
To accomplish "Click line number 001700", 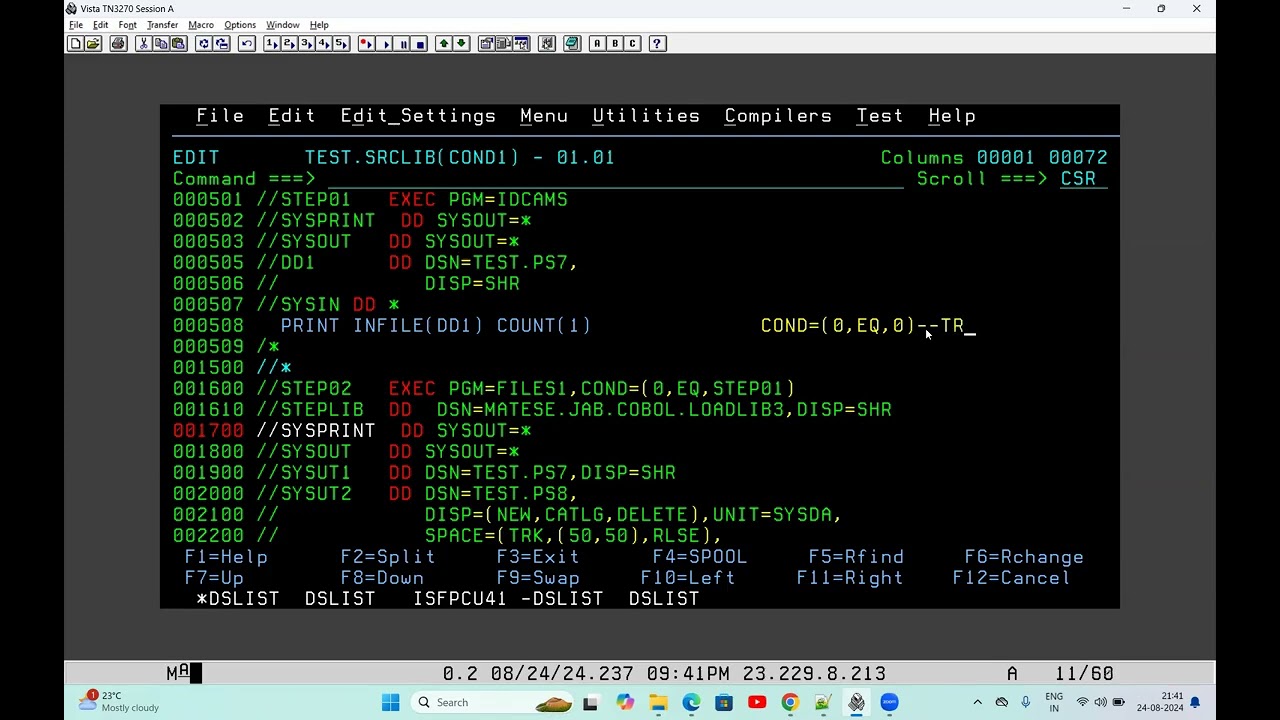I will [x=208, y=431].
